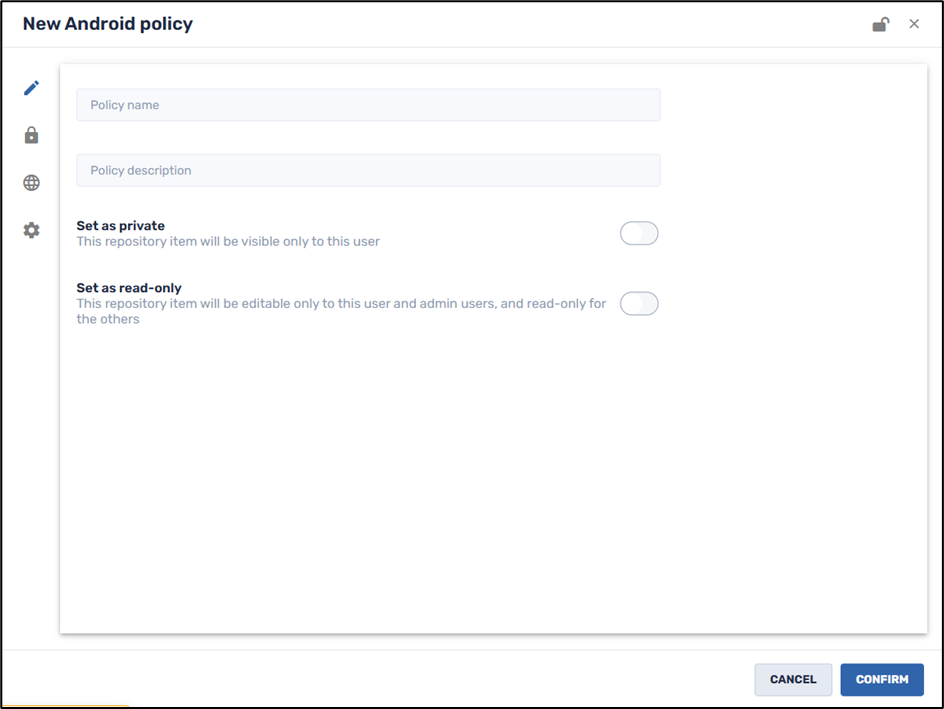The width and height of the screenshot is (944, 709).
Task: Open the gear settings section in sidebar
Action: click(x=31, y=230)
